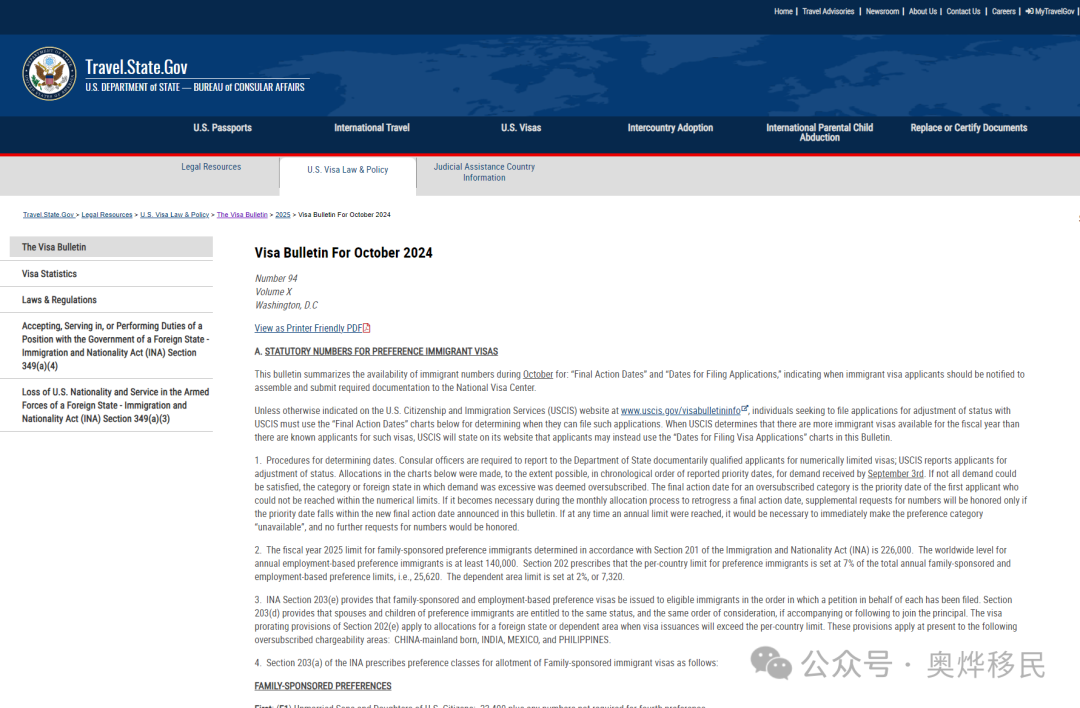Viewport: 1080px width, 708px height.
Task: Click the Number 94 text
Action: 276,278
